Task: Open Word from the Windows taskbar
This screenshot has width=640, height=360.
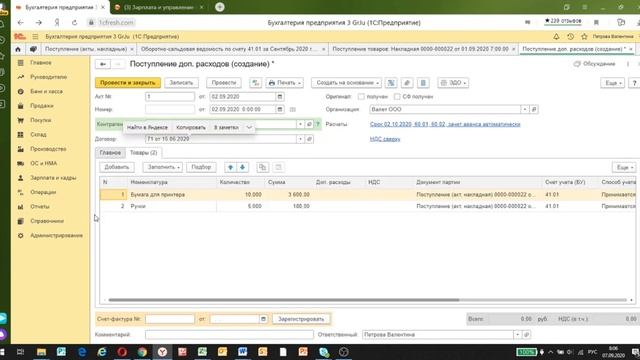Action: tap(242, 351)
